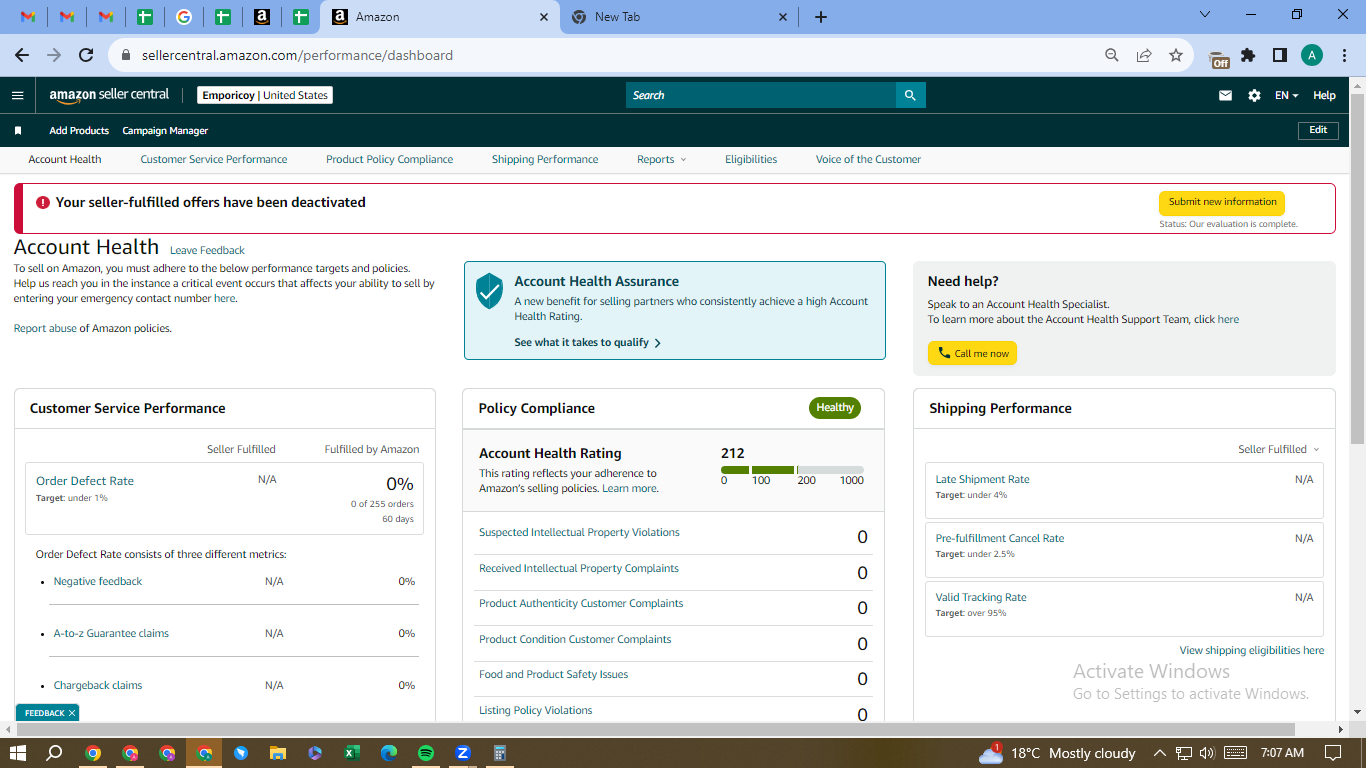Open Chrome three-dot menu
Screen dimensions: 1366x768
tap(1344, 56)
